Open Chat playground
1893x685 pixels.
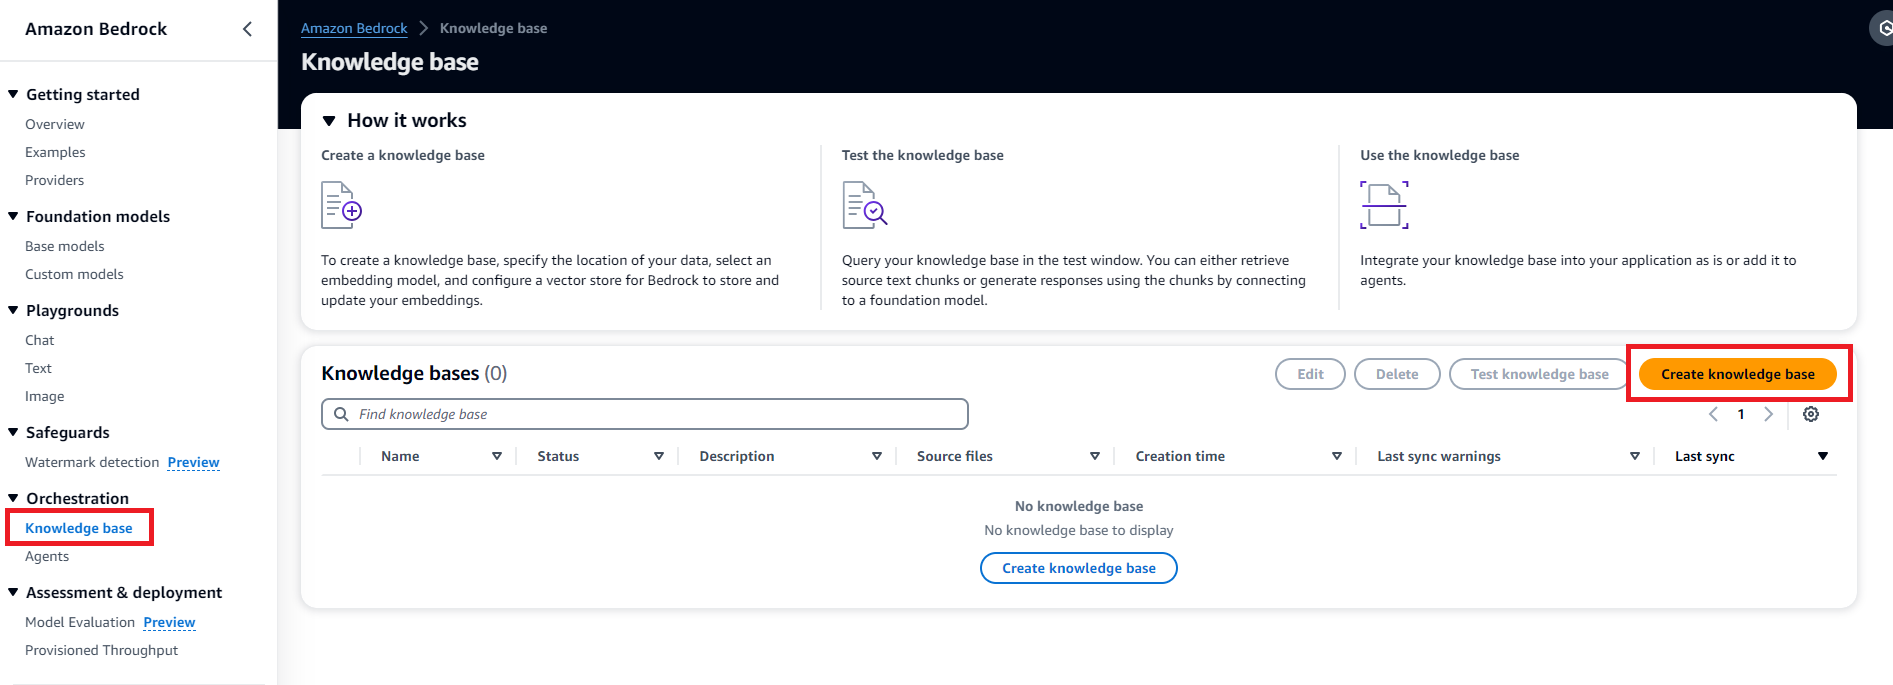coord(39,340)
